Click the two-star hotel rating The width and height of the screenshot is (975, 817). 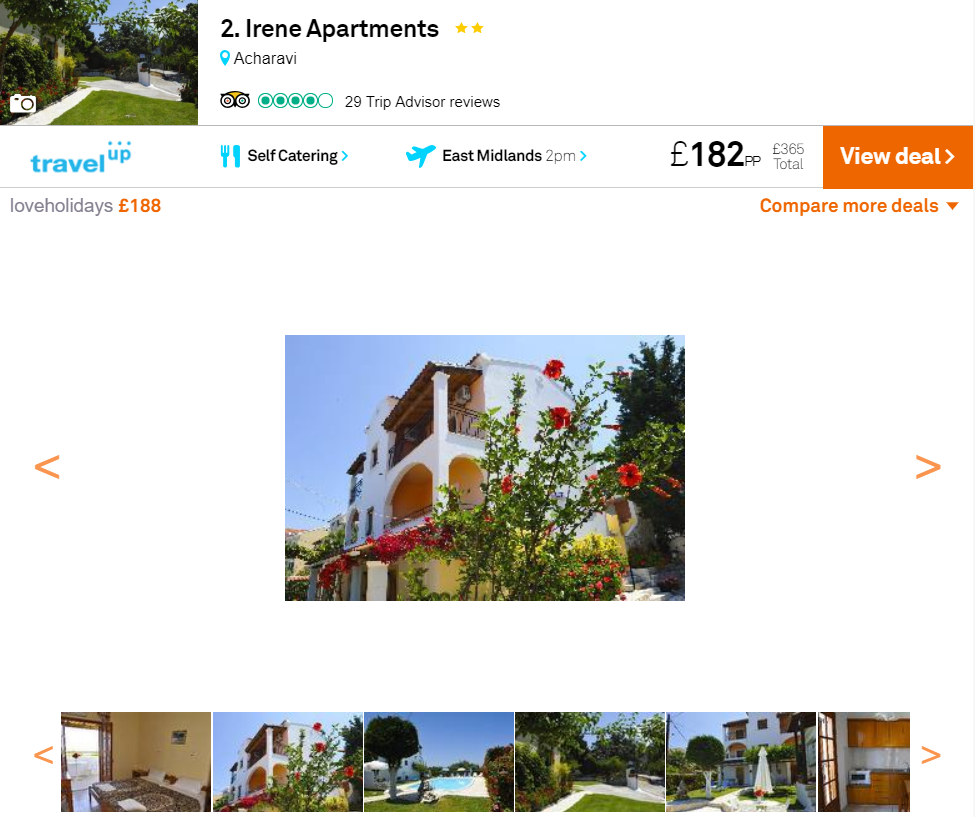pos(469,28)
